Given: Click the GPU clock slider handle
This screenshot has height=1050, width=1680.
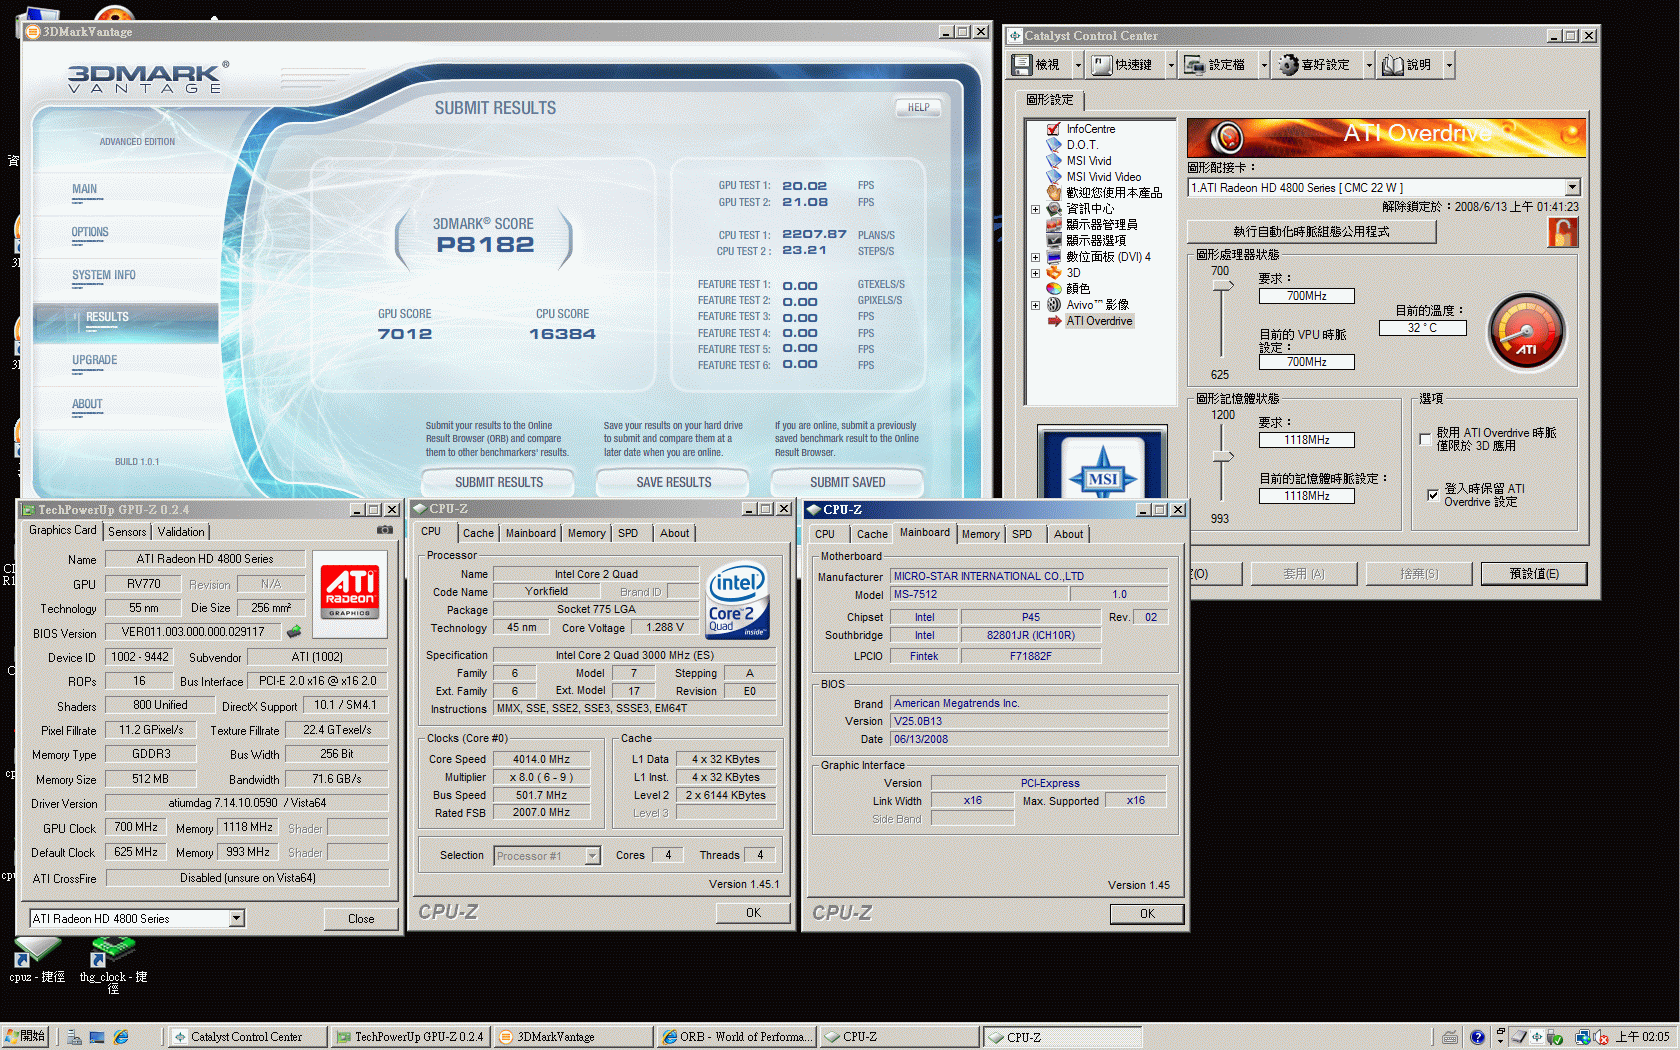Looking at the screenshot, I should tap(1222, 286).
